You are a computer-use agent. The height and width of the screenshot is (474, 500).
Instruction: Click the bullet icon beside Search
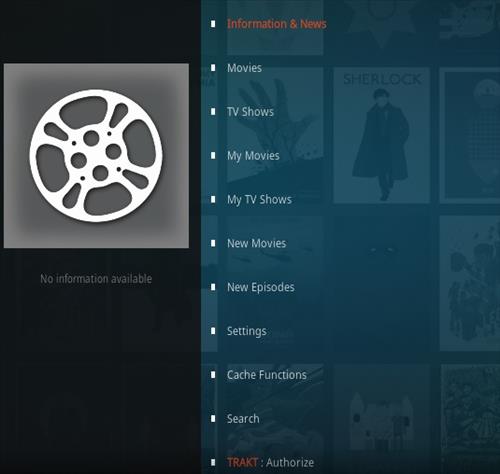pyautogui.click(x=213, y=418)
